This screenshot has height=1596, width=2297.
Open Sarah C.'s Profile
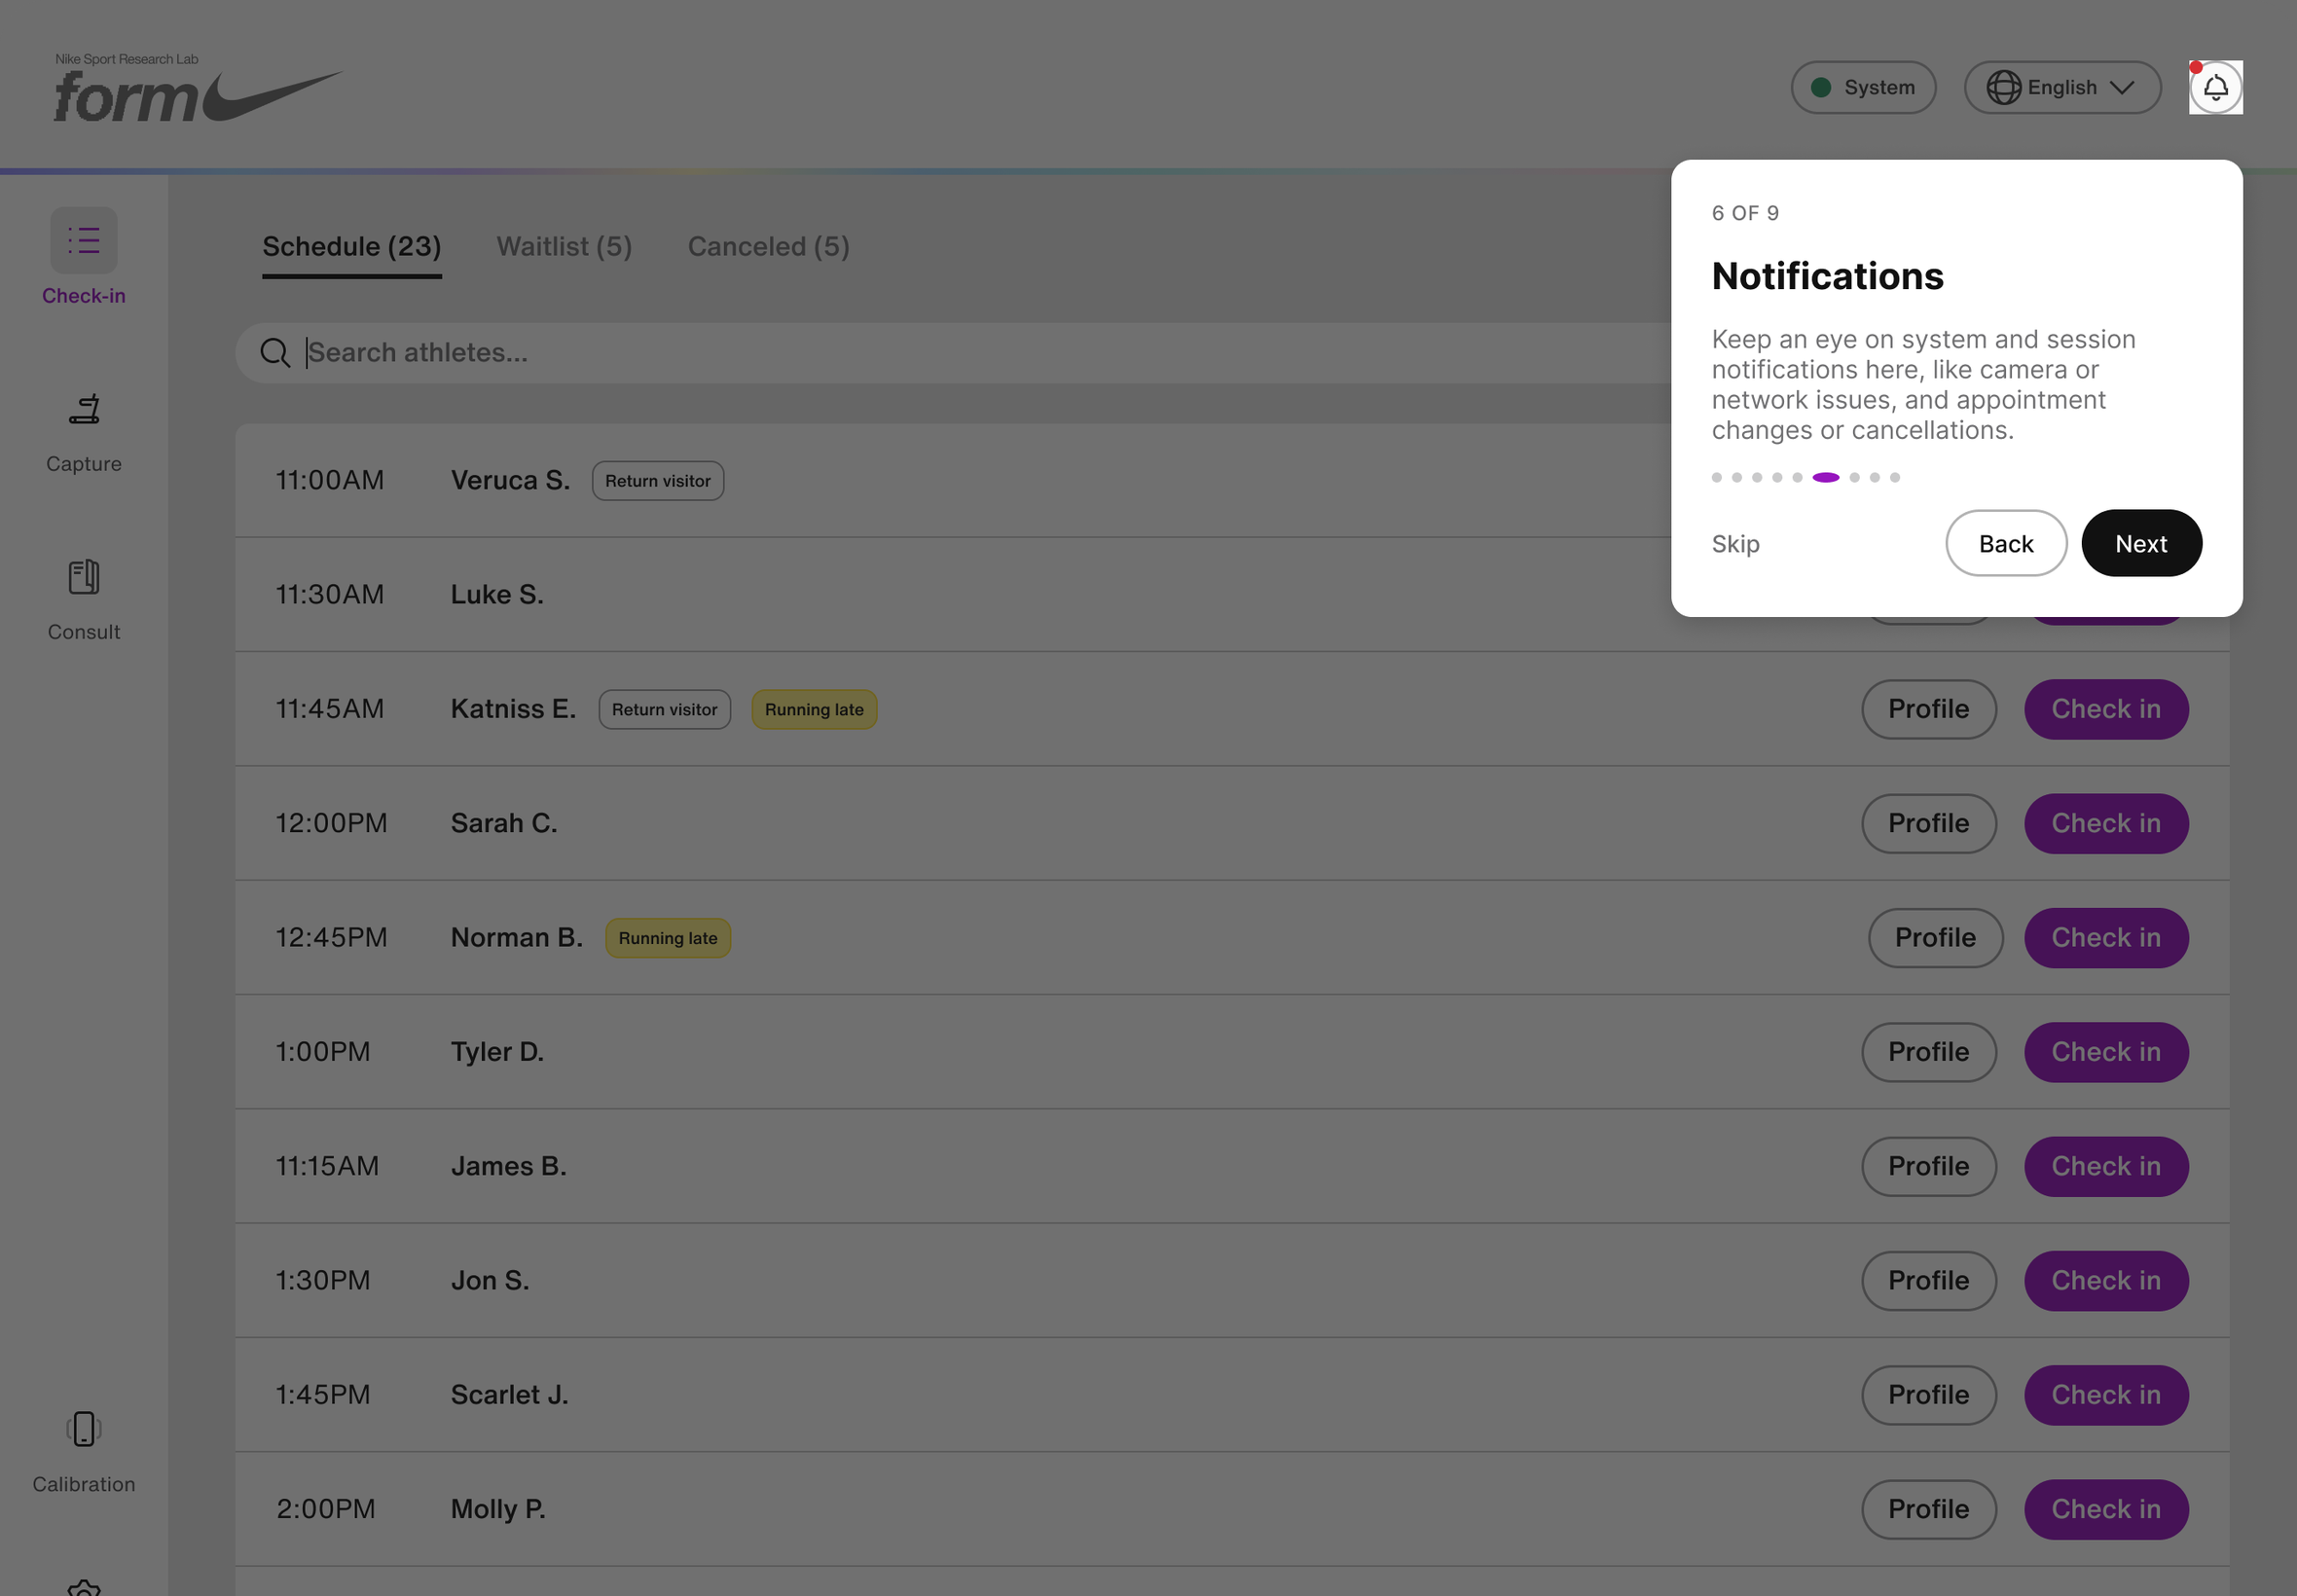[1928, 824]
